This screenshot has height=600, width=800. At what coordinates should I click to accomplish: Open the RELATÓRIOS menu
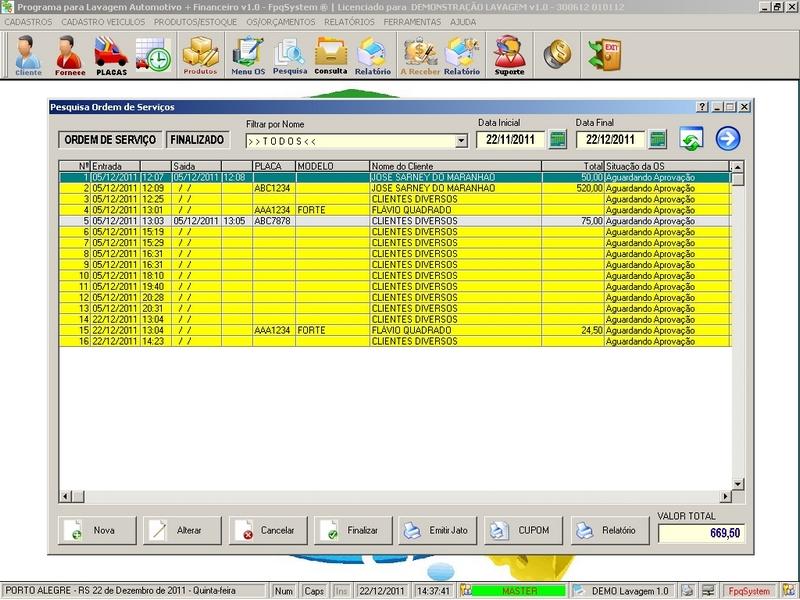point(349,22)
